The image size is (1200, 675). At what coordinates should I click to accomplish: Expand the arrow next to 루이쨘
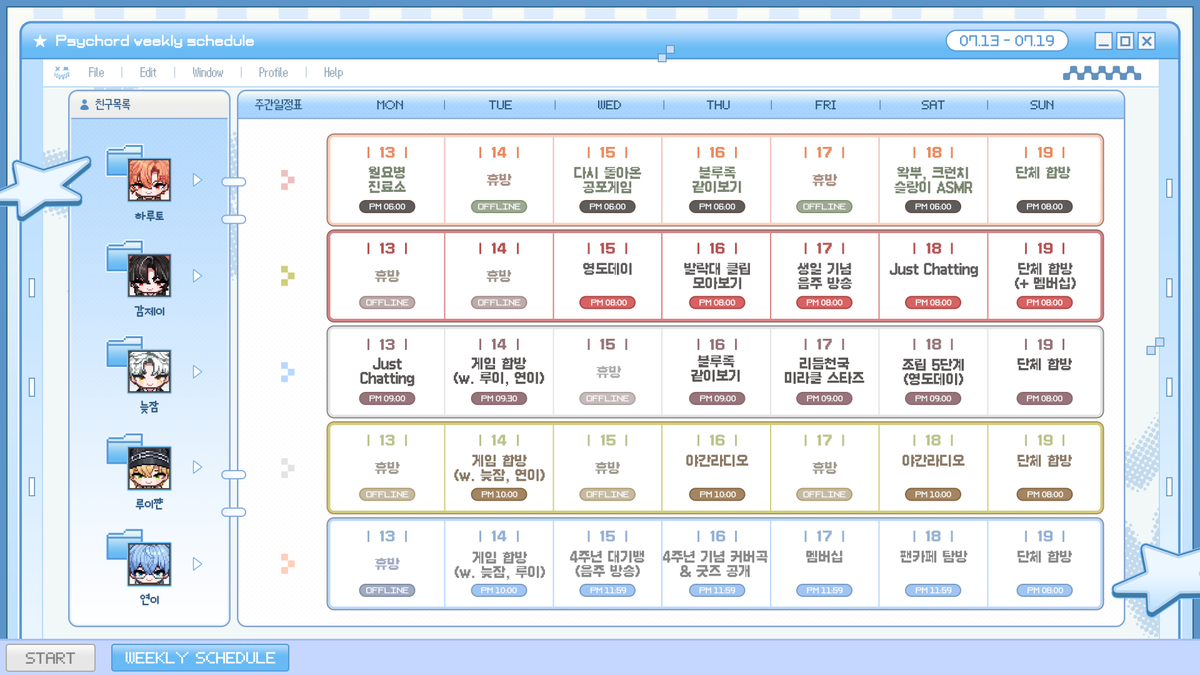[197, 468]
